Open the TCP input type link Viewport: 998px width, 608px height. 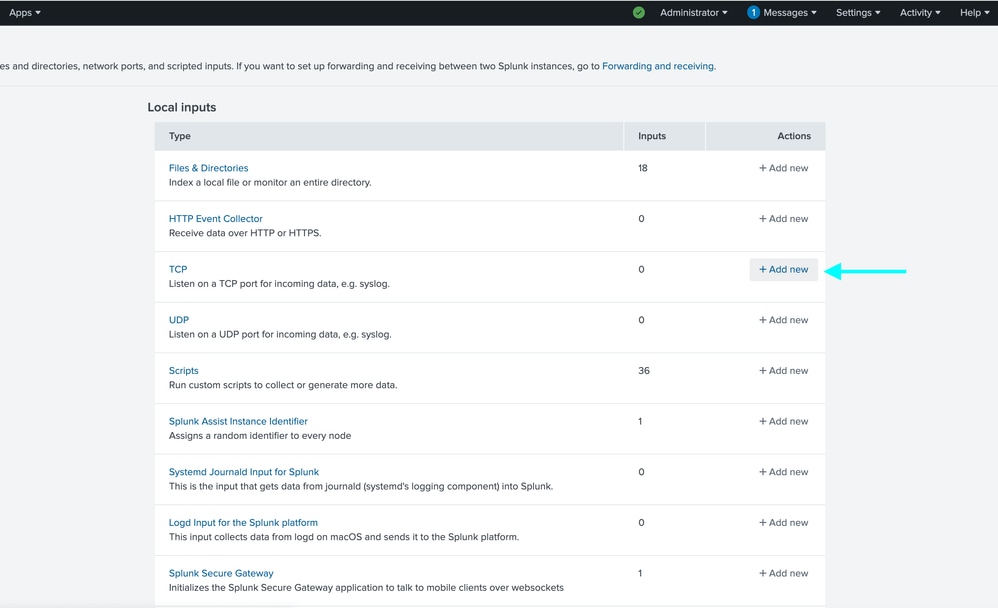pyautogui.click(x=178, y=269)
